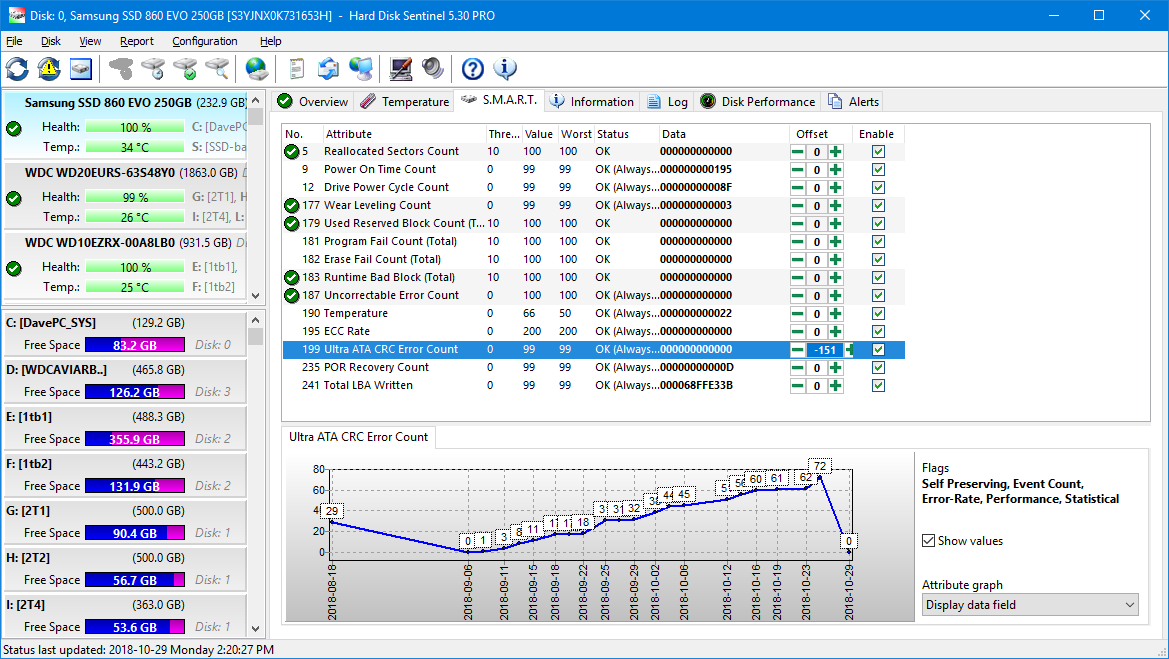Uncheck the Show values checkbox

pyautogui.click(x=928, y=540)
